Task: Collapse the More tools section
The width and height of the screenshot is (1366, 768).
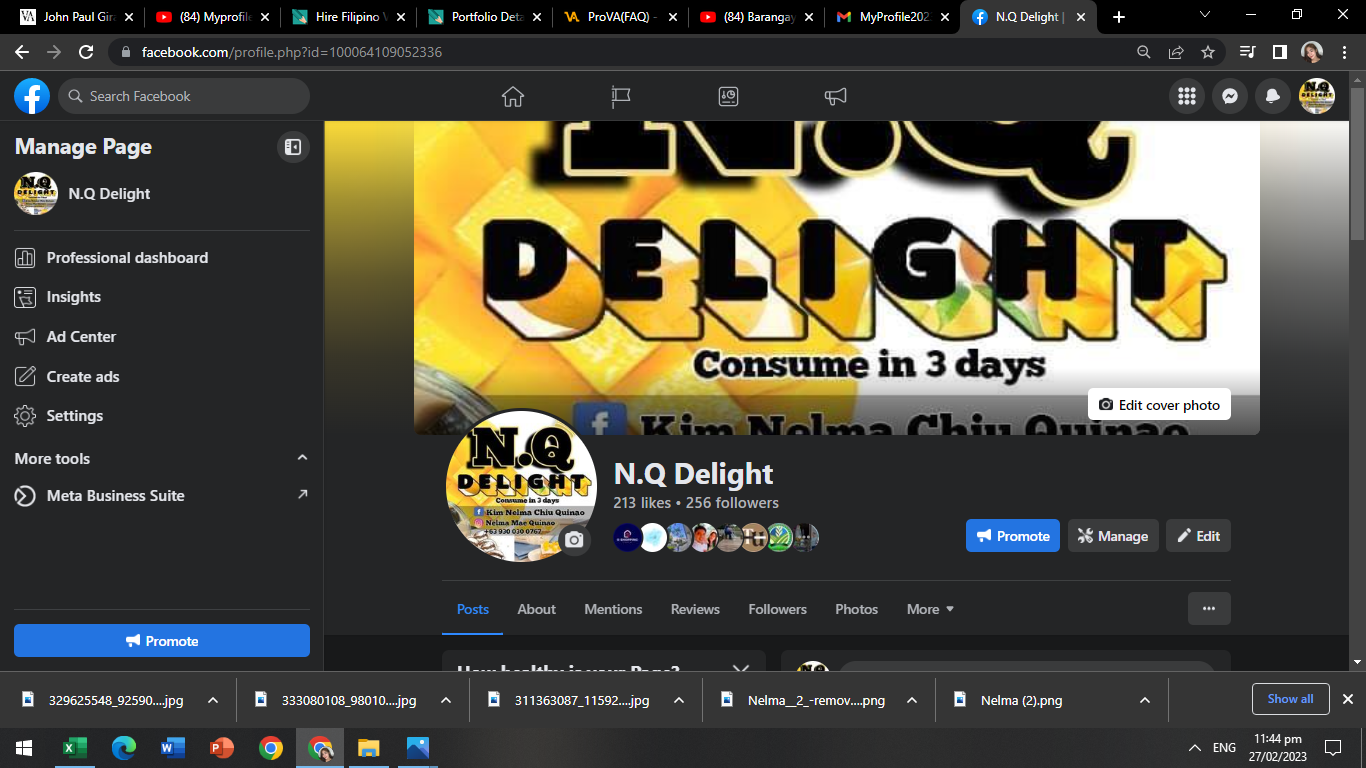Action: click(x=302, y=458)
